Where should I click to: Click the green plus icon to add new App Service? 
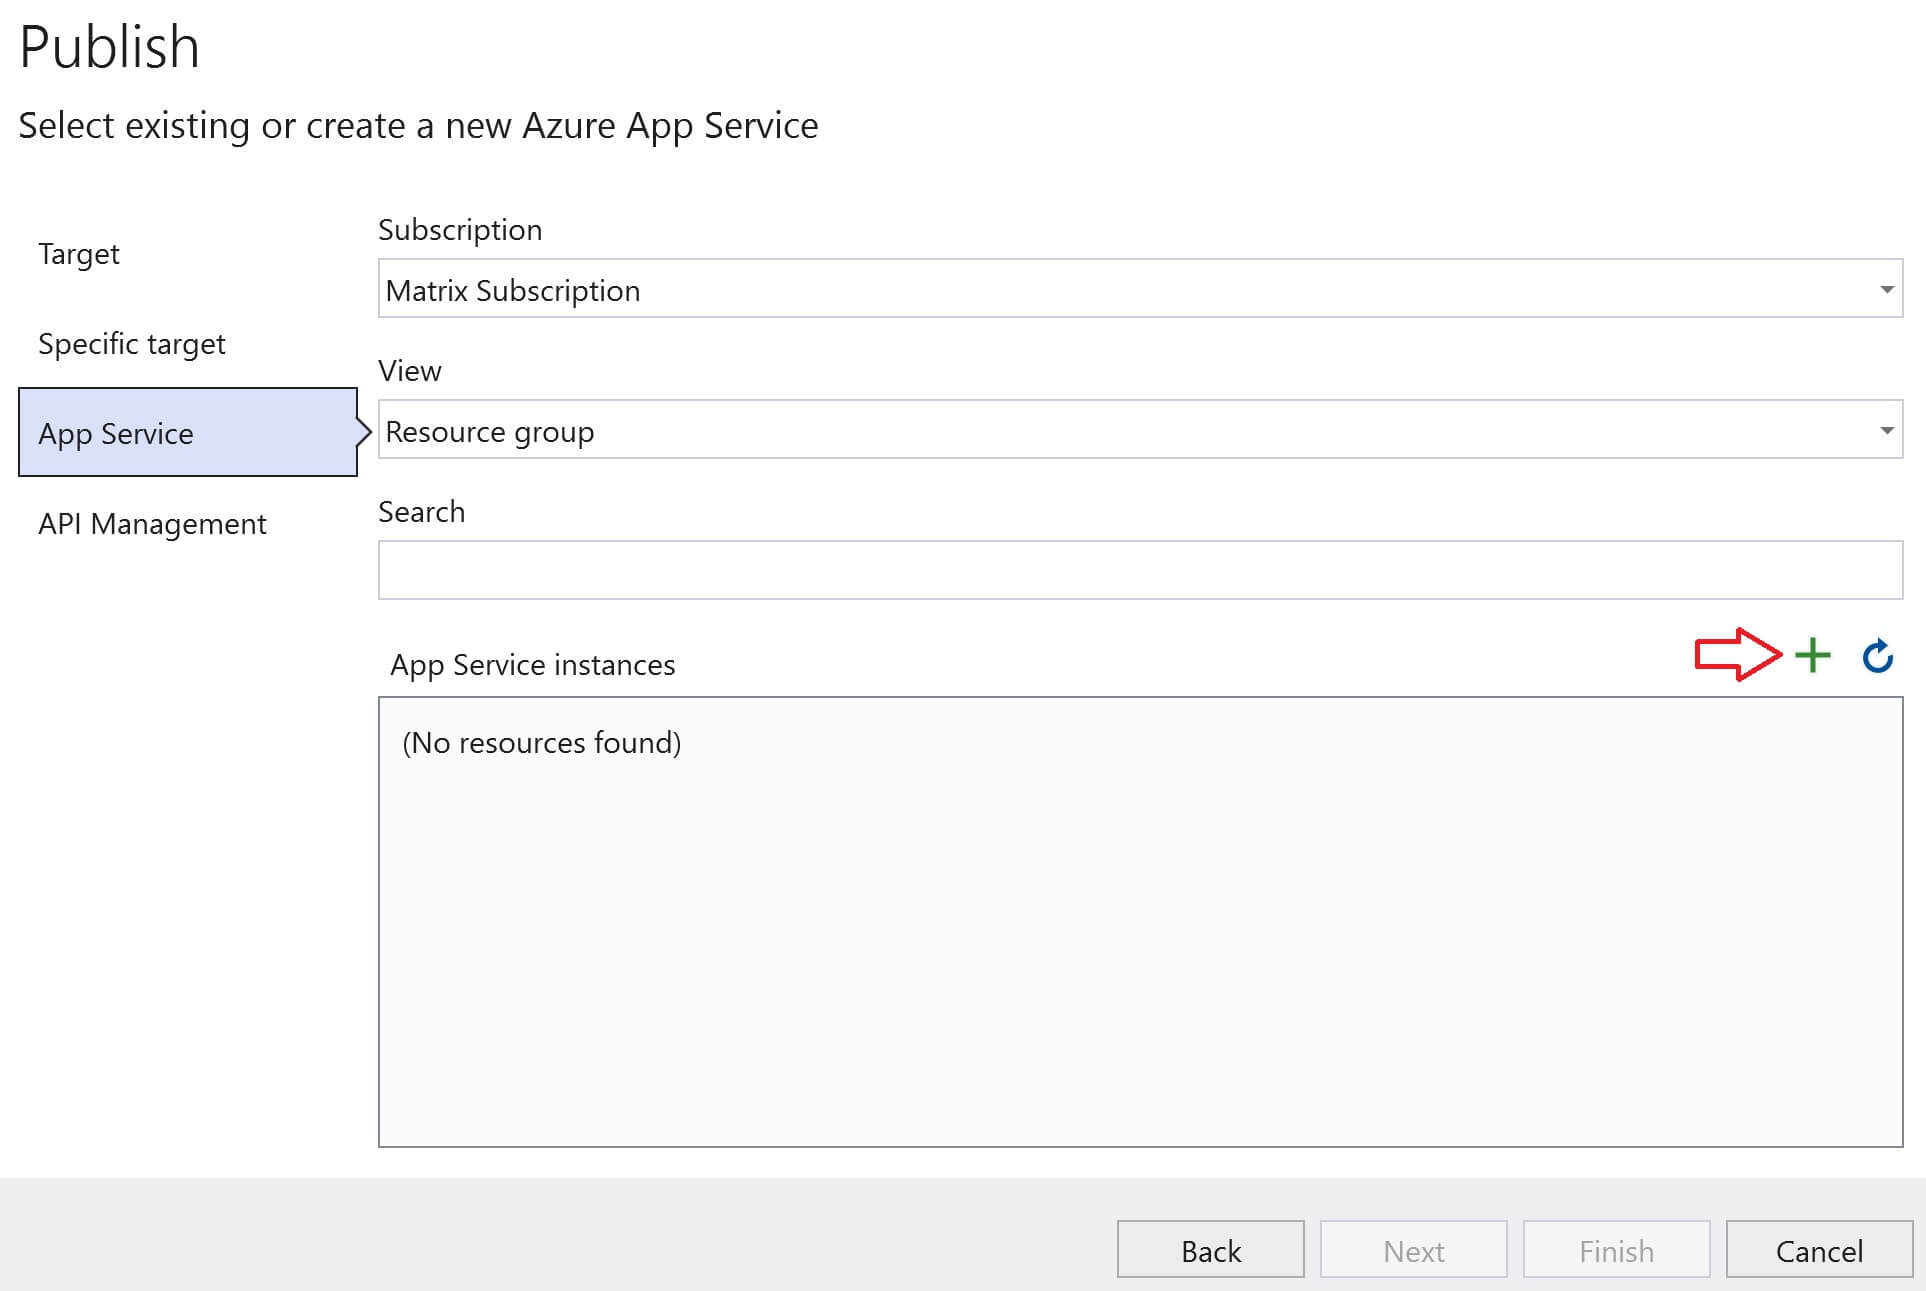point(1814,656)
